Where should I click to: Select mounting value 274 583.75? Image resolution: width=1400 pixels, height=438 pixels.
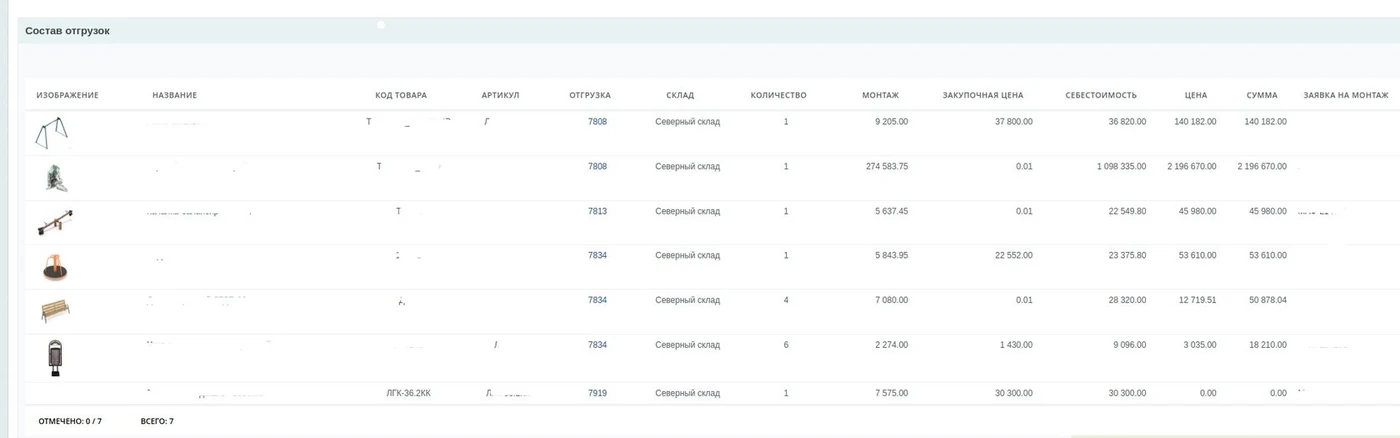pos(887,167)
